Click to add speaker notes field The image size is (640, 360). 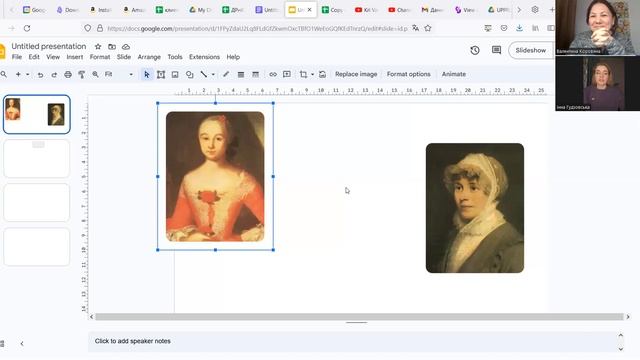[x=354, y=341]
